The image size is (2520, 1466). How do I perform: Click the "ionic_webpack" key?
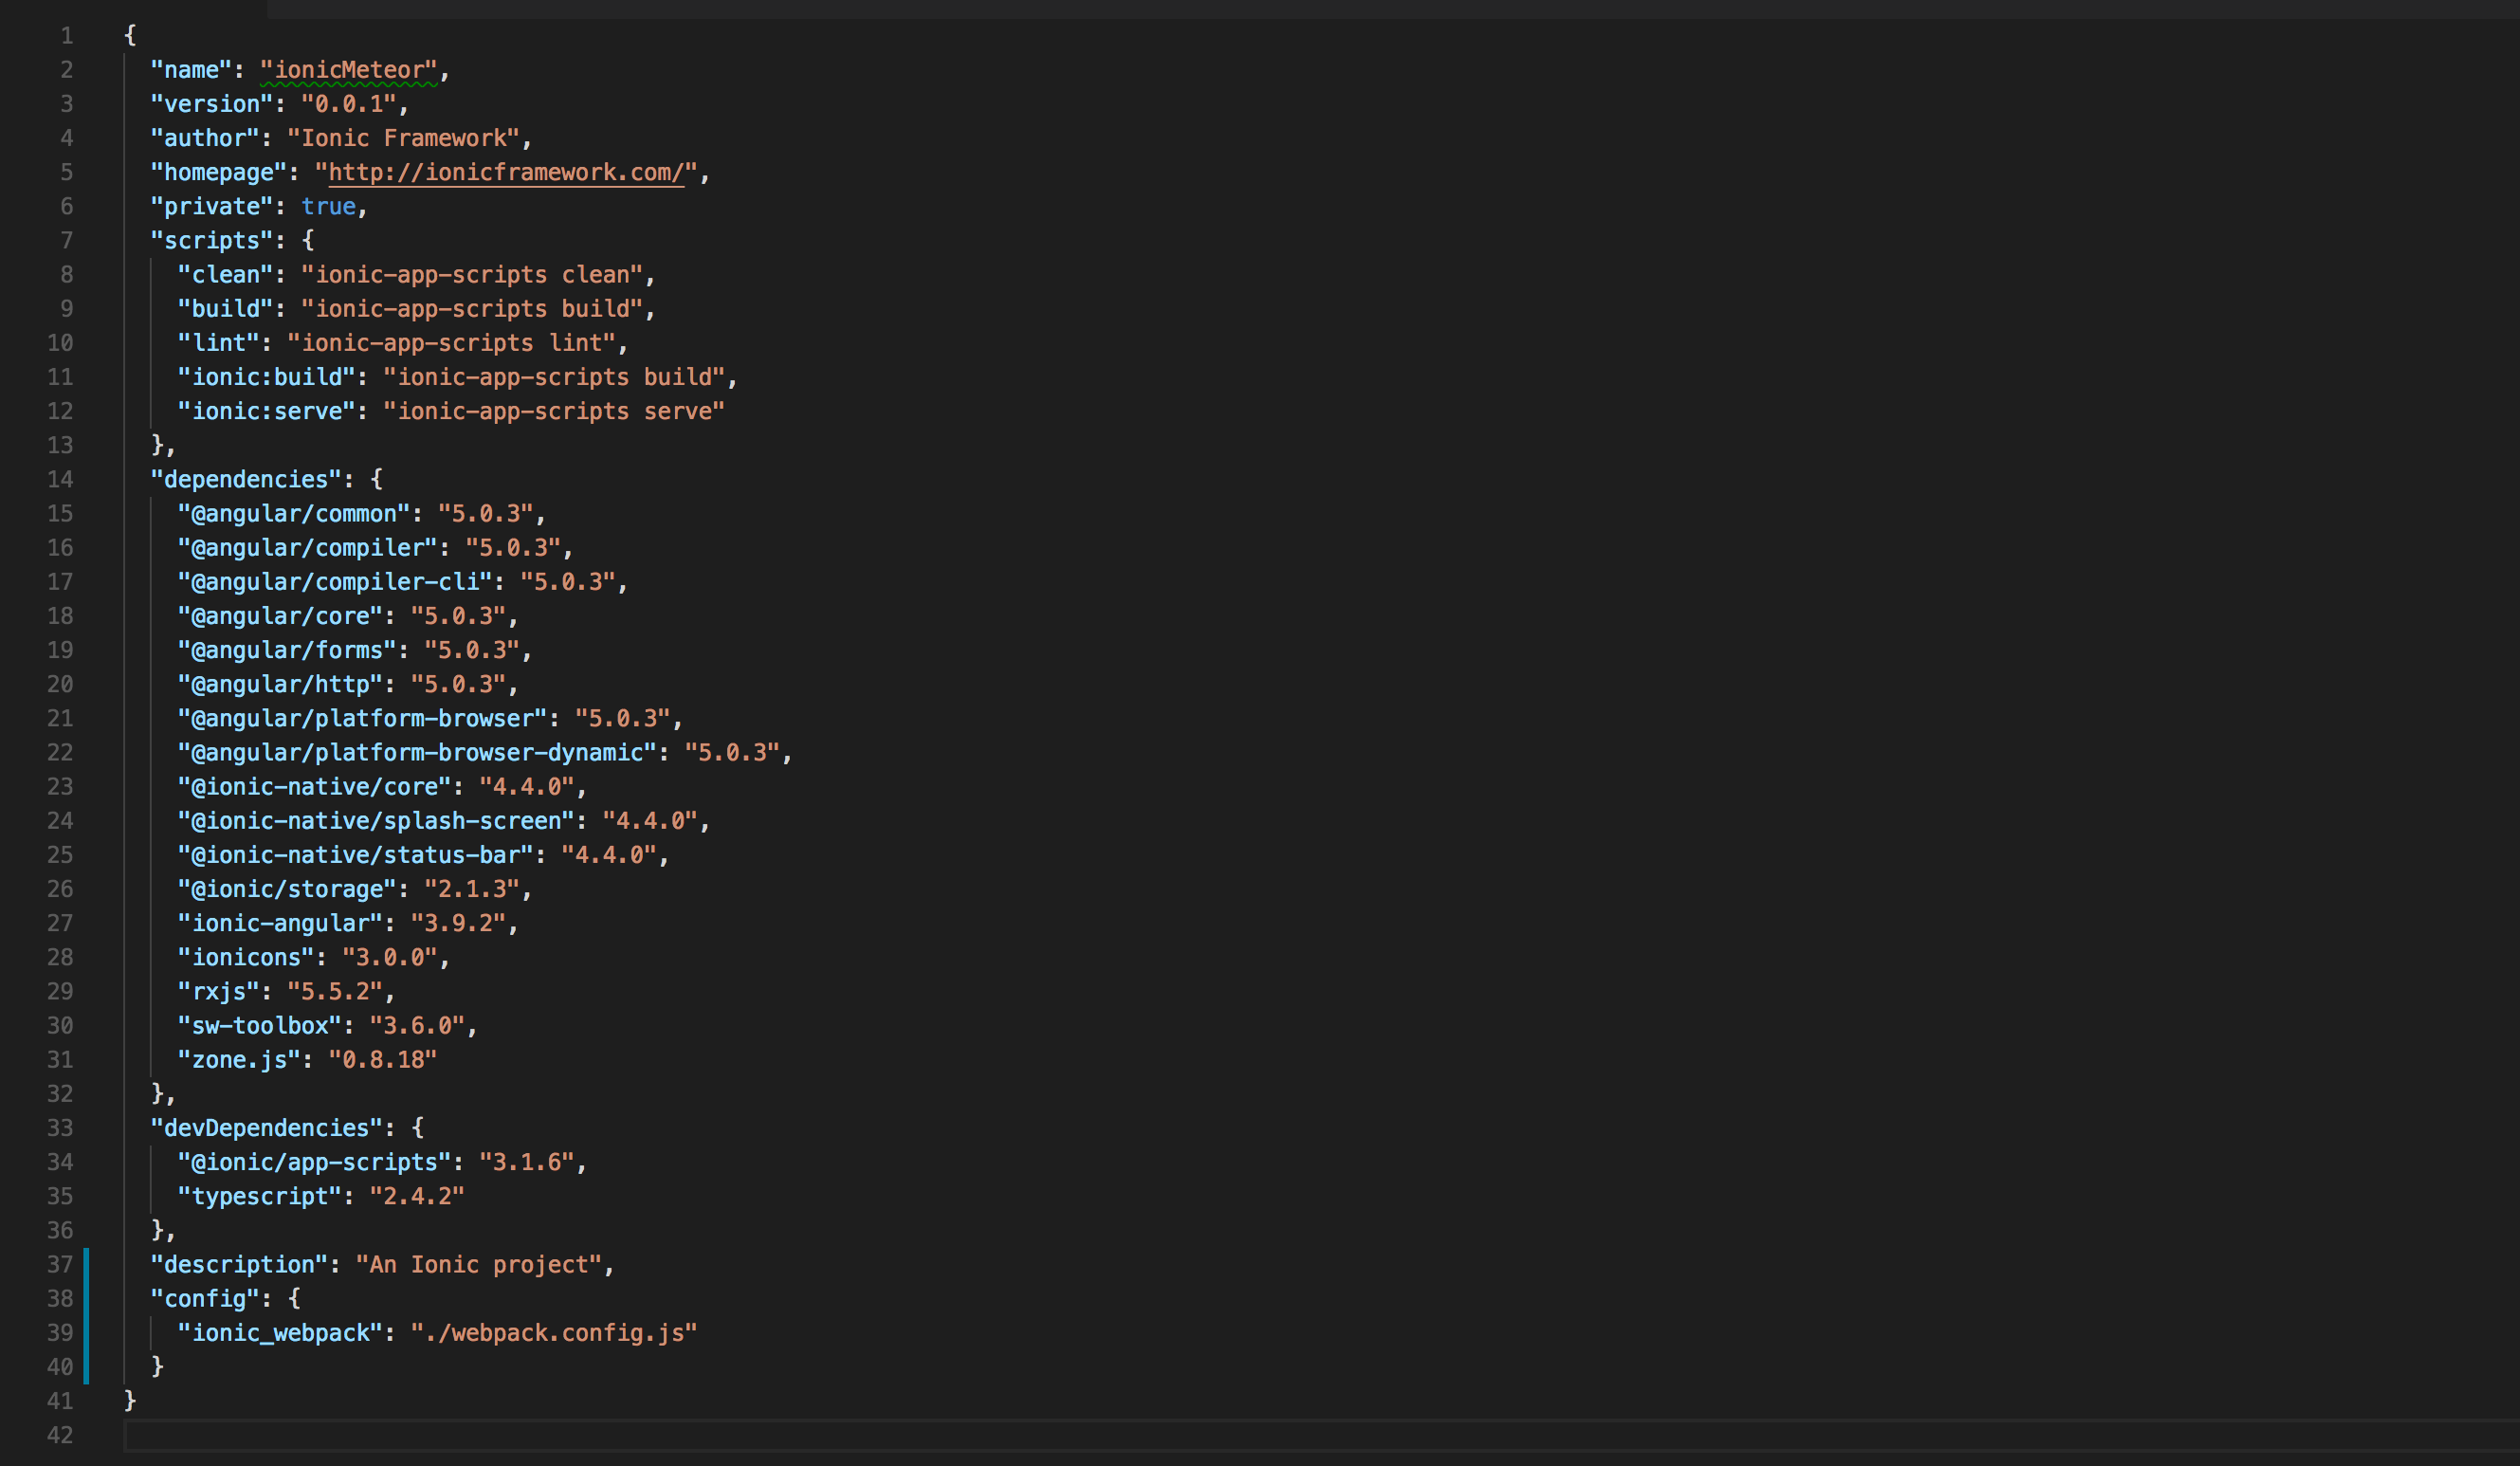[281, 1333]
